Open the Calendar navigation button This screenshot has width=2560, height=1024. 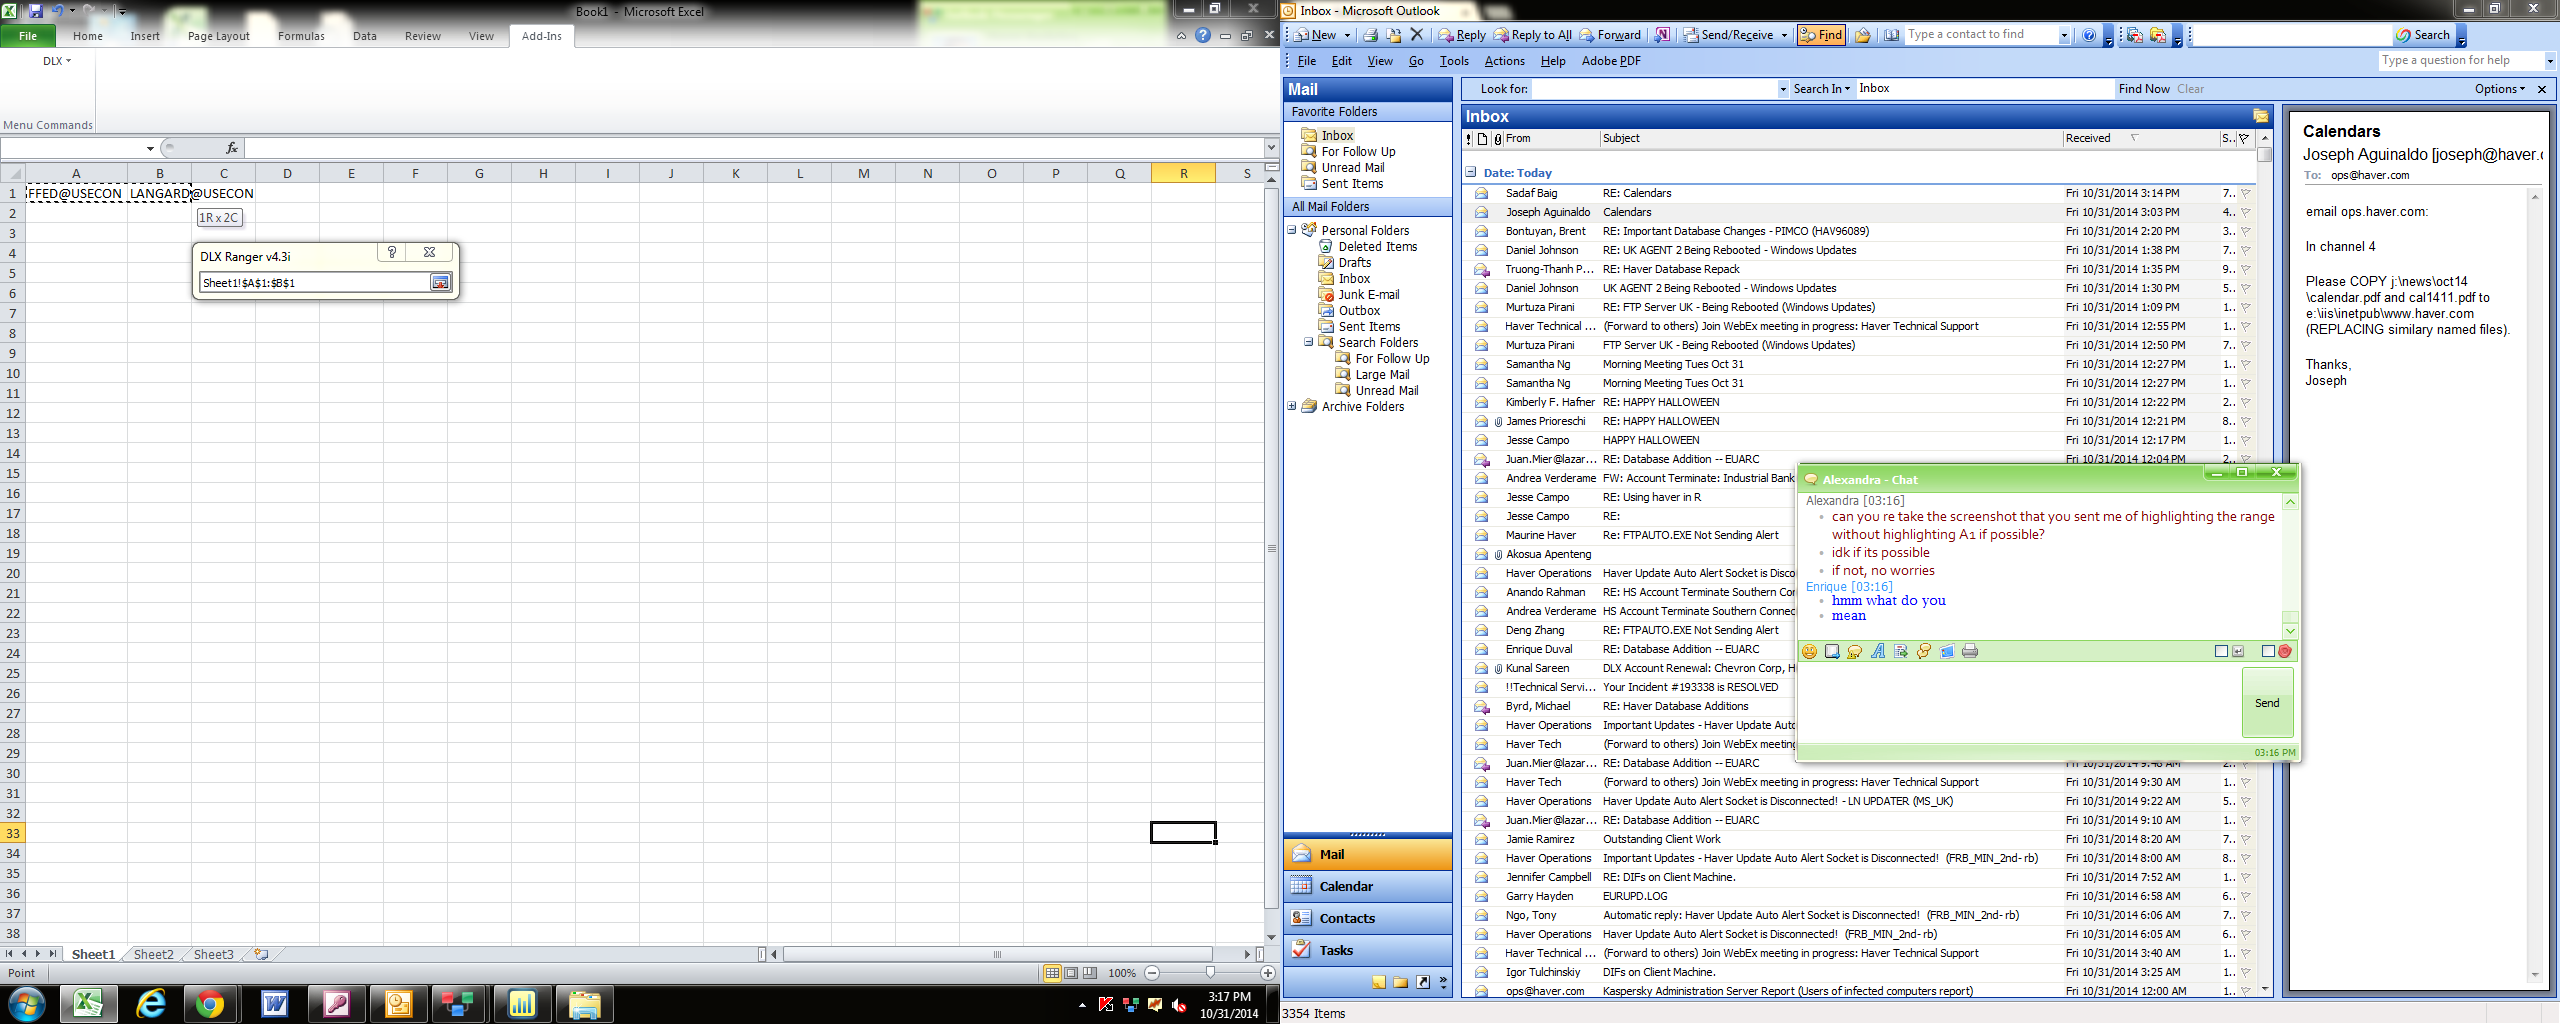(x=1367, y=886)
